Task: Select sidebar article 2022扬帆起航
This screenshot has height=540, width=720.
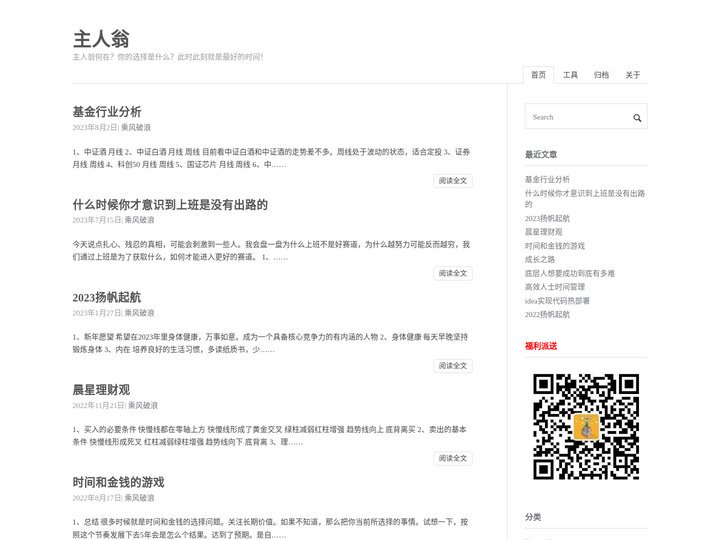Action: pyautogui.click(x=547, y=315)
